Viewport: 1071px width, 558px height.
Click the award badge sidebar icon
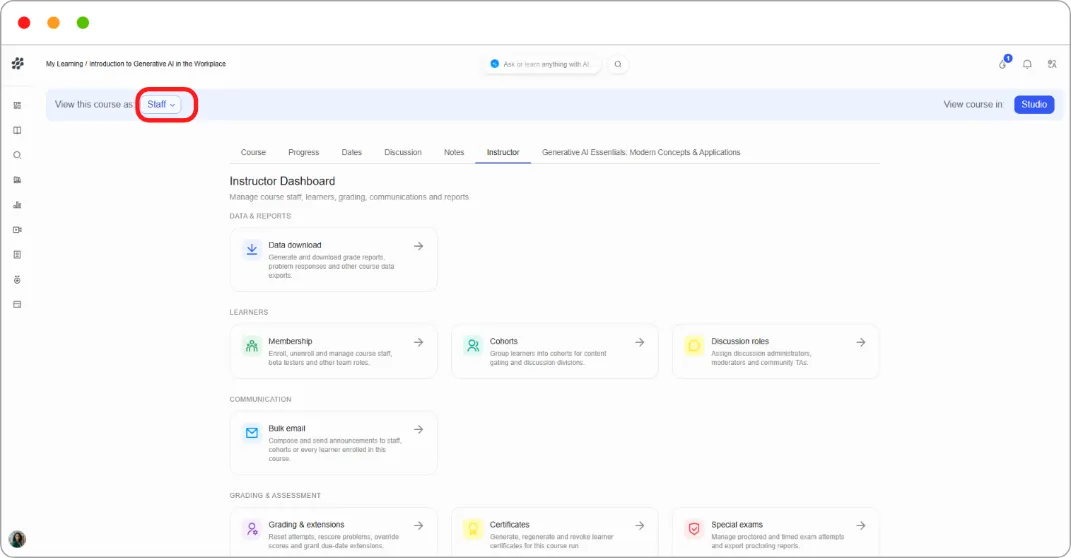coord(17,279)
